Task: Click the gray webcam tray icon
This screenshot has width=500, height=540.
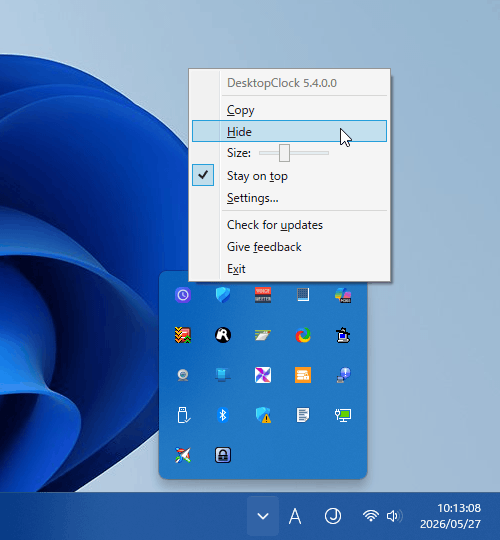Action: [183, 375]
